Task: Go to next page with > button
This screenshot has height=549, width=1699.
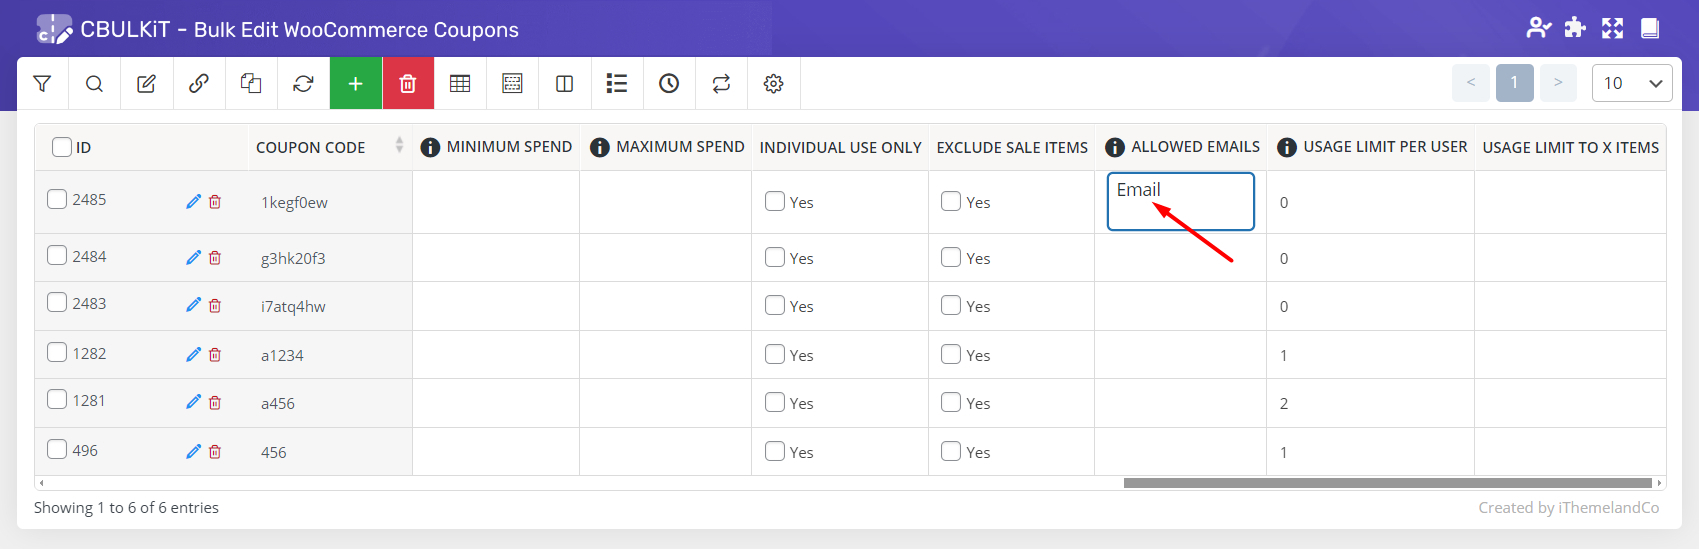Action: [x=1558, y=83]
